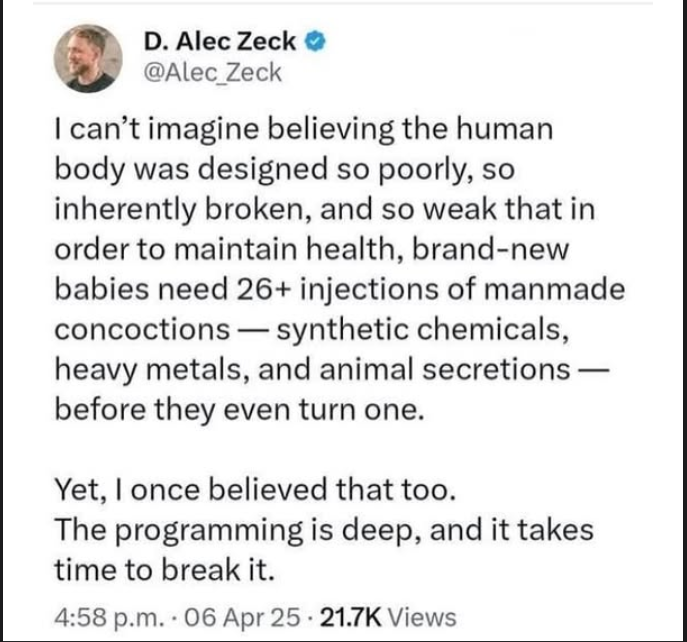Click the phrase "animal secretions" in the tweet
This screenshot has height=642, width=687.
[457, 369]
